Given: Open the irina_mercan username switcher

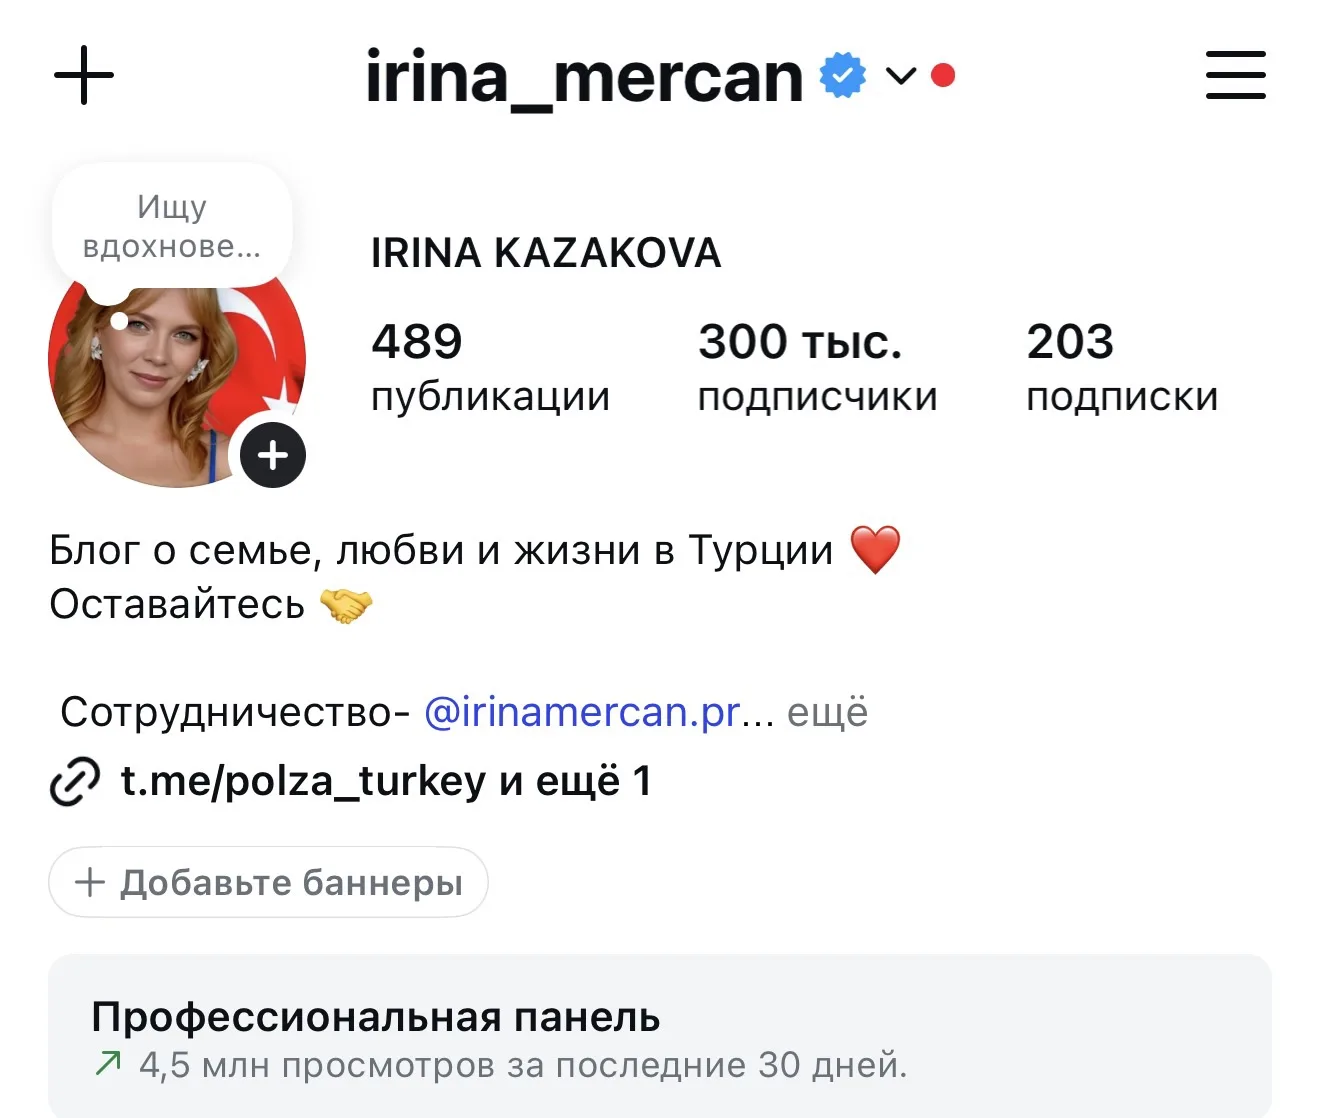Looking at the screenshot, I should point(584,77).
